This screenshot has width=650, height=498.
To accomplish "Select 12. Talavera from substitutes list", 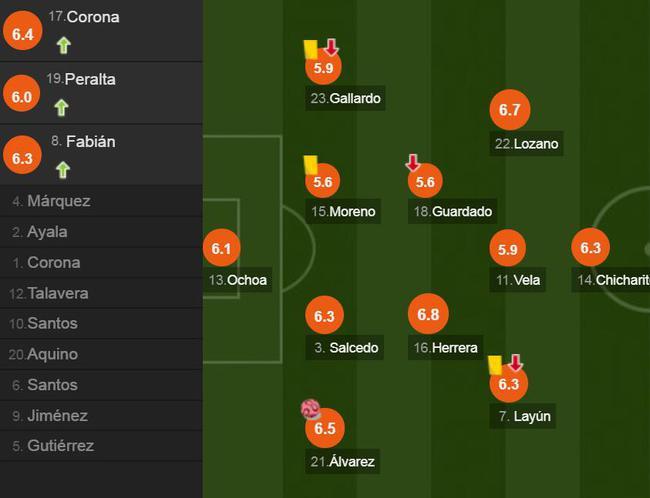I will click(x=101, y=293).
